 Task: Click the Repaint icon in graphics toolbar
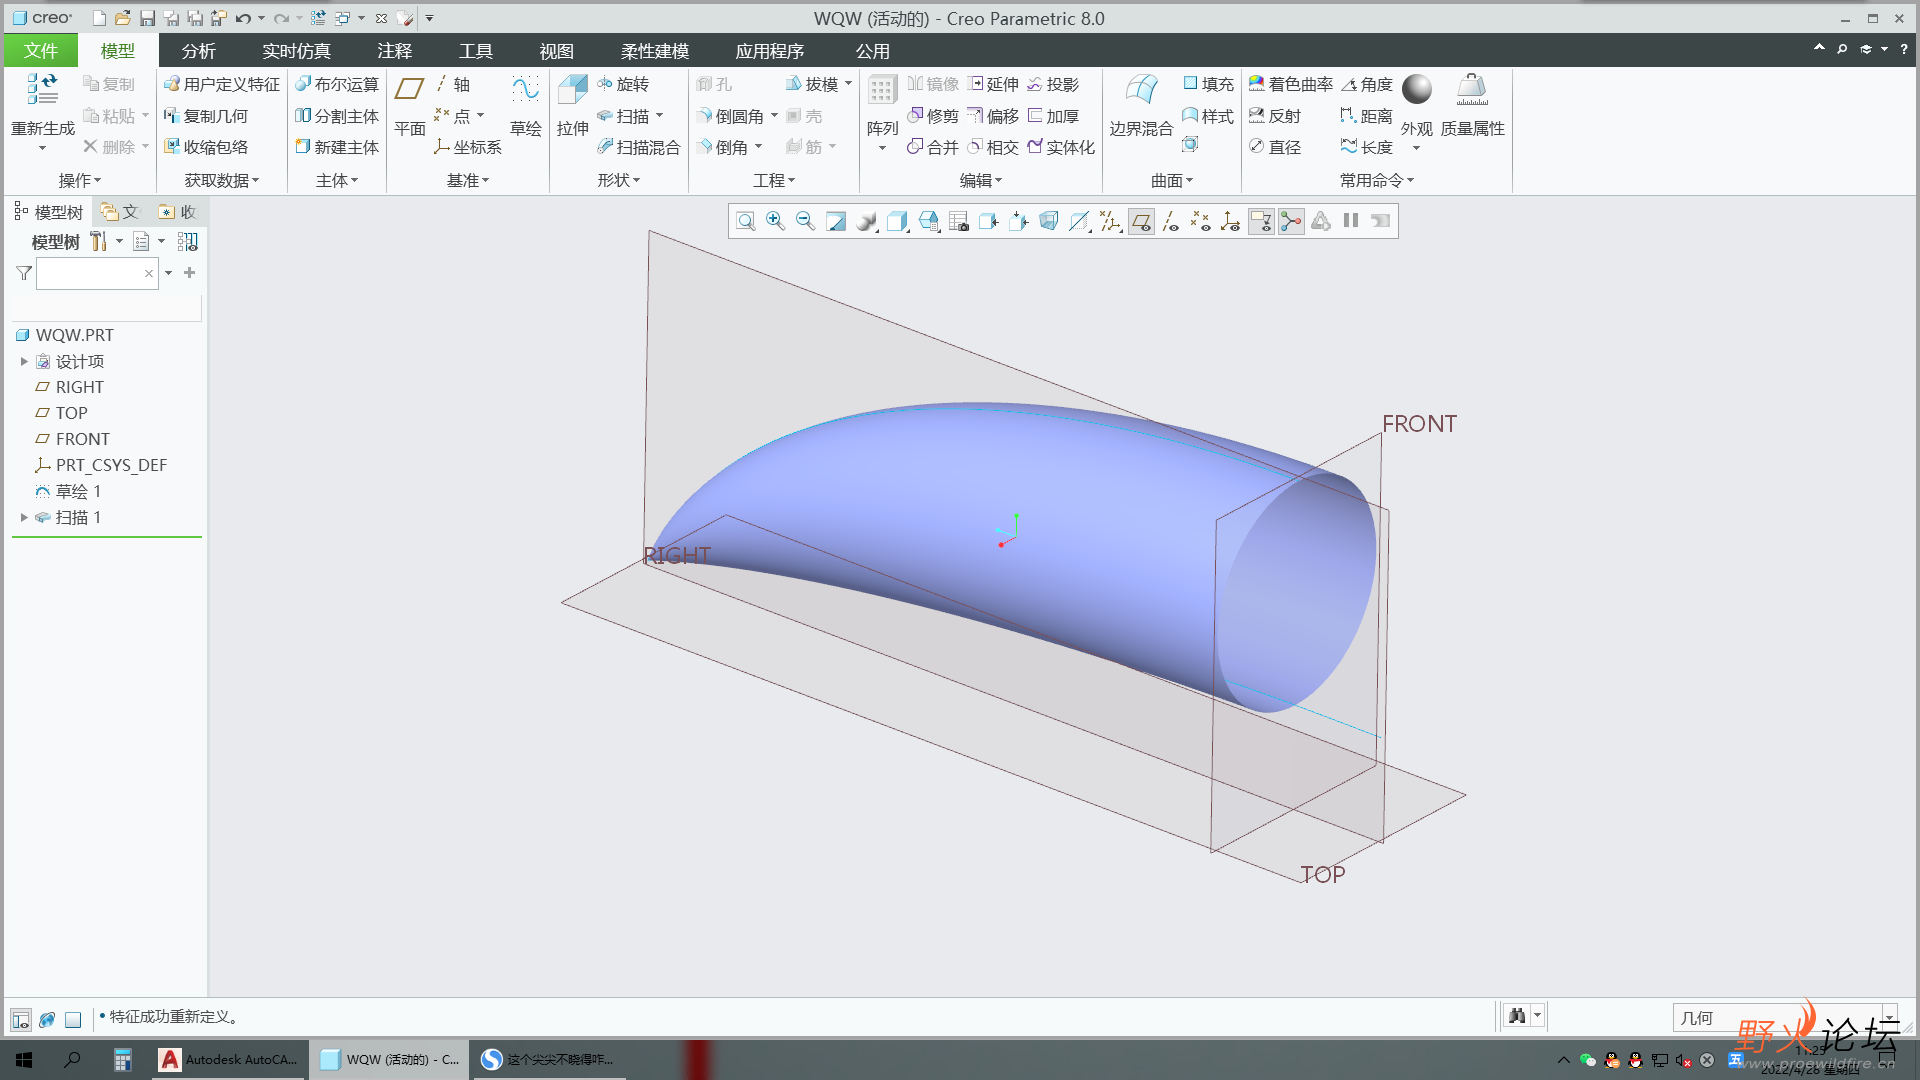click(x=836, y=221)
